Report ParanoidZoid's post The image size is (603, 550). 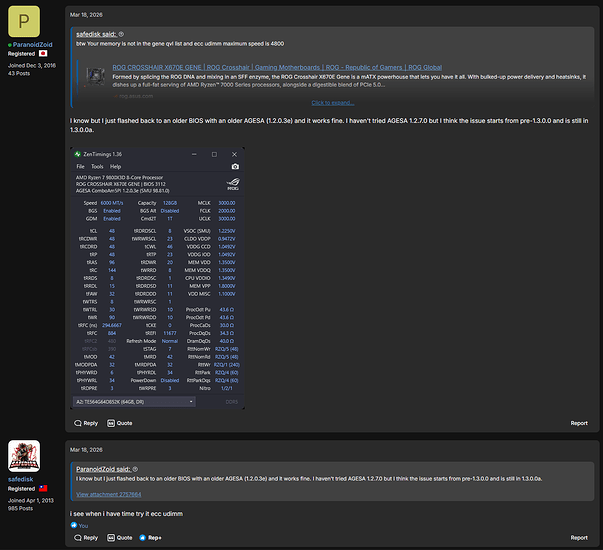pyautogui.click(x=579, y=423)
